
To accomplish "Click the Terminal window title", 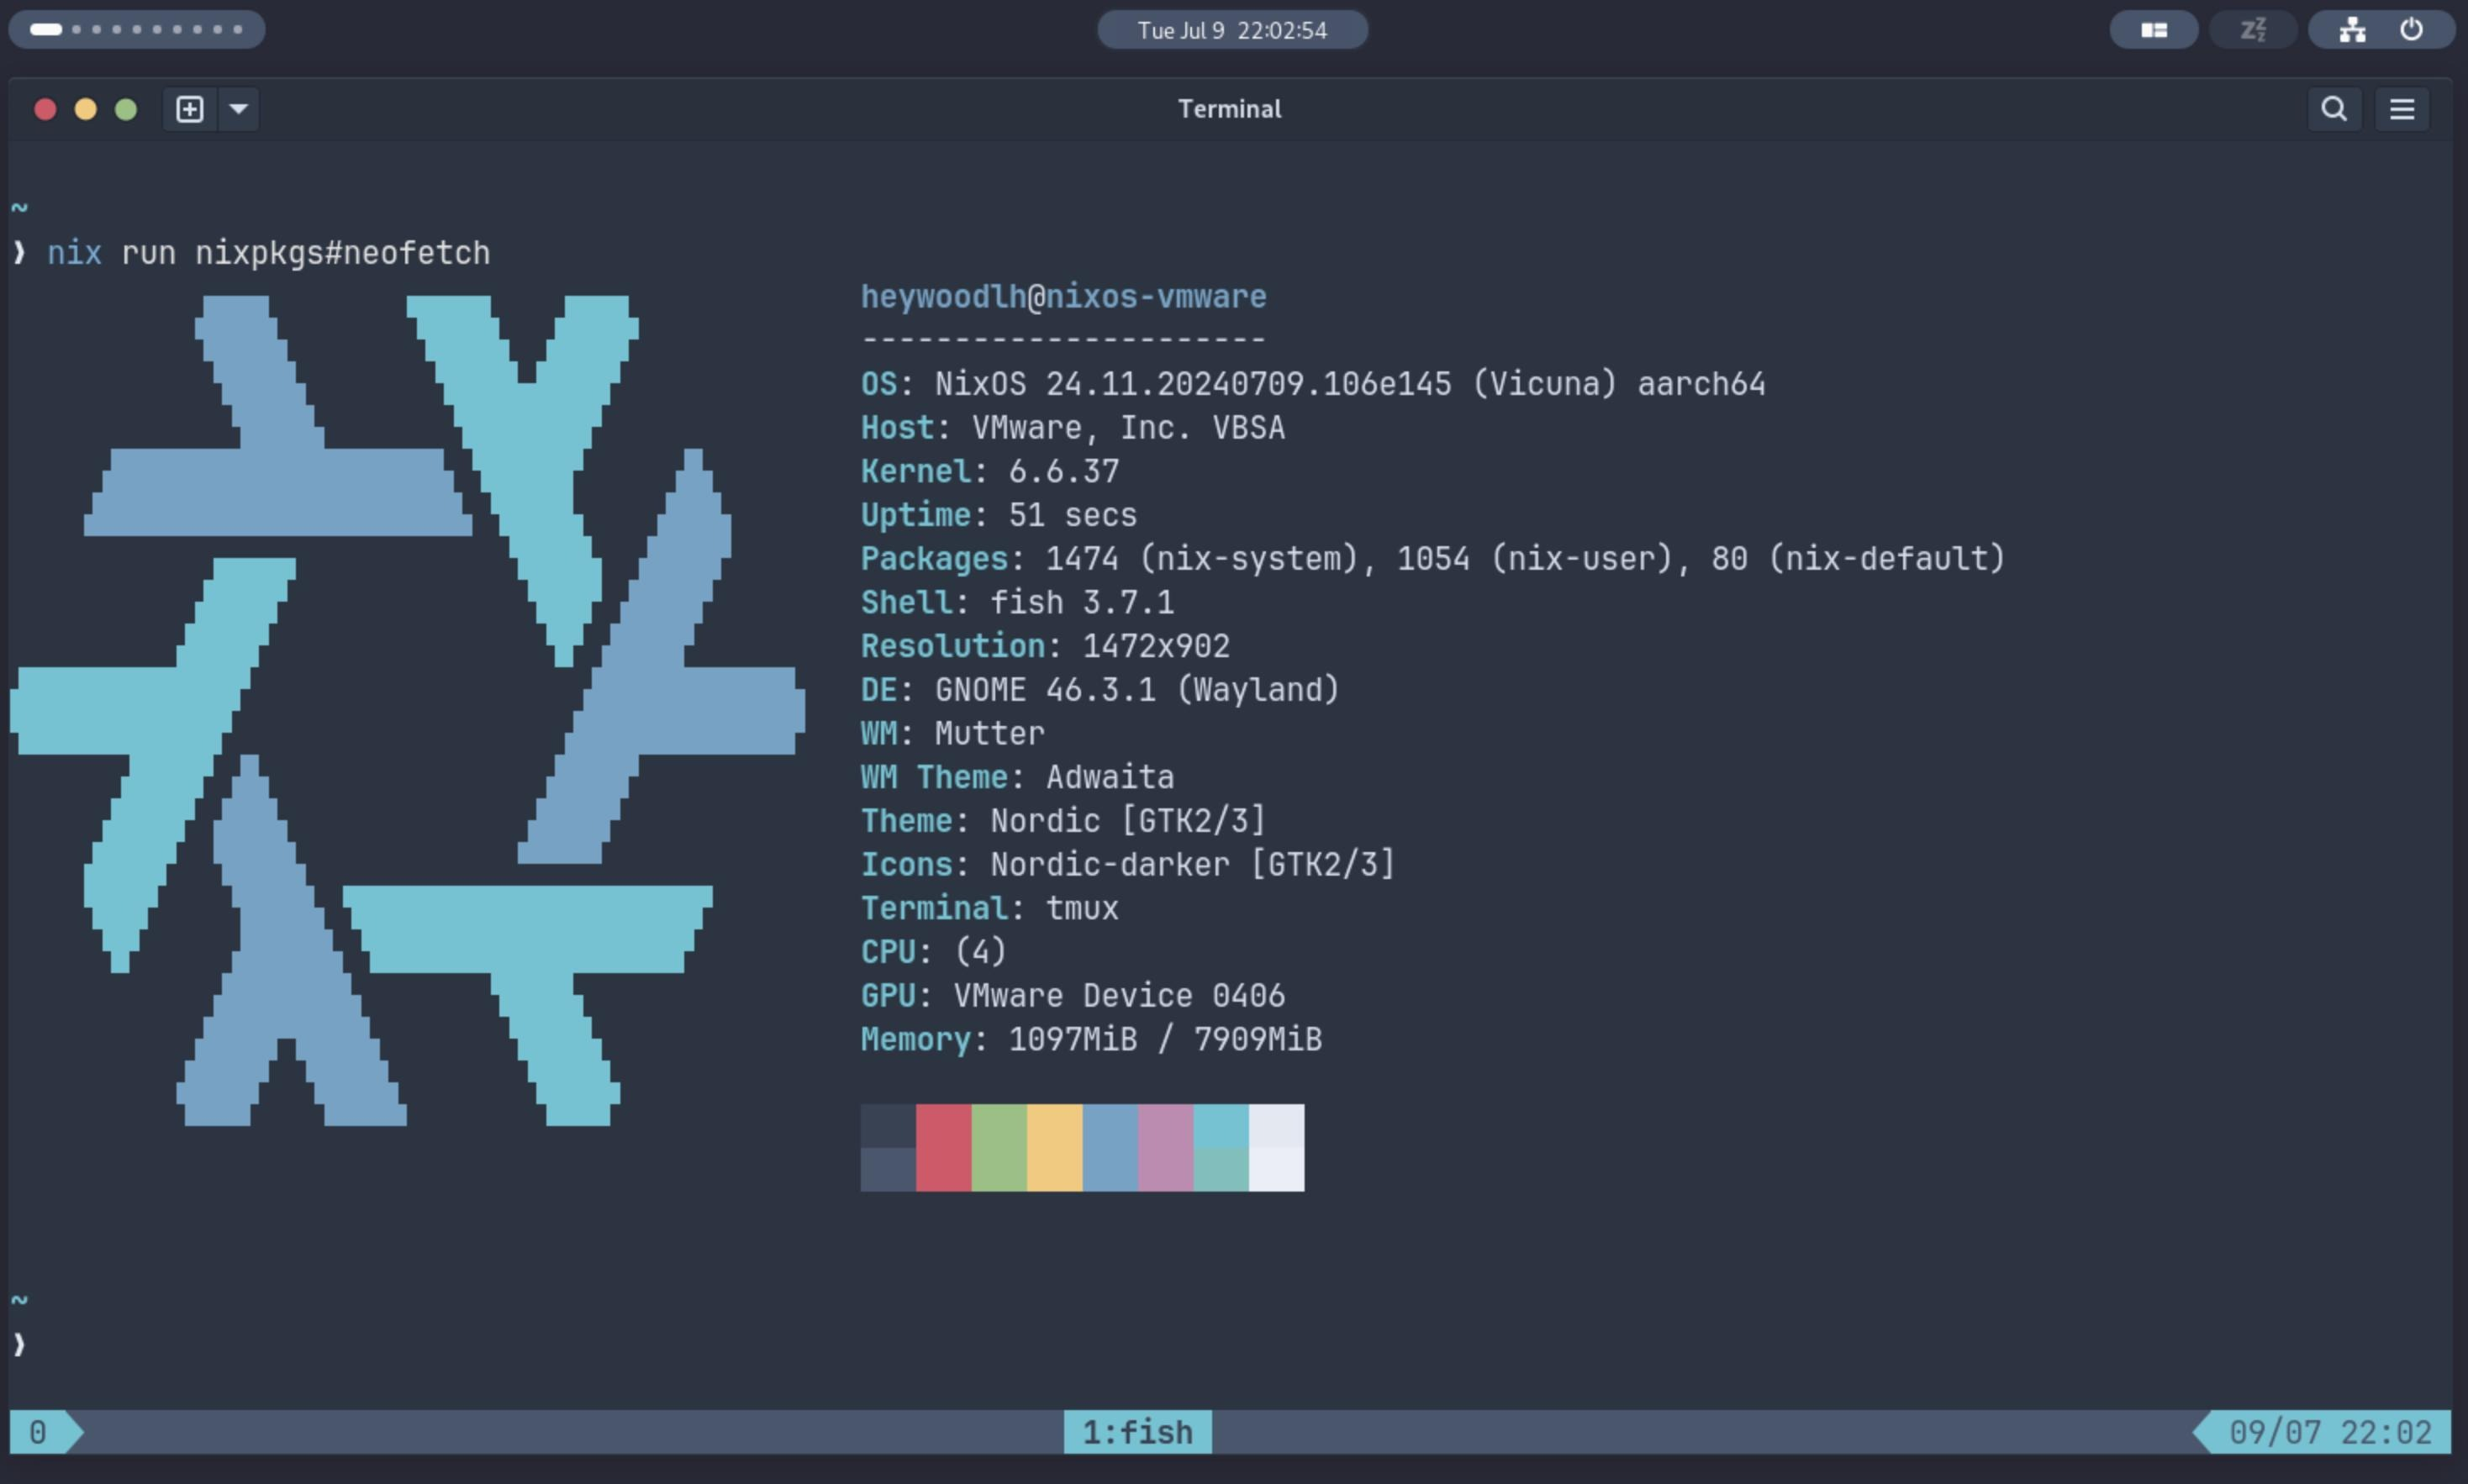I will [1229, 109].
